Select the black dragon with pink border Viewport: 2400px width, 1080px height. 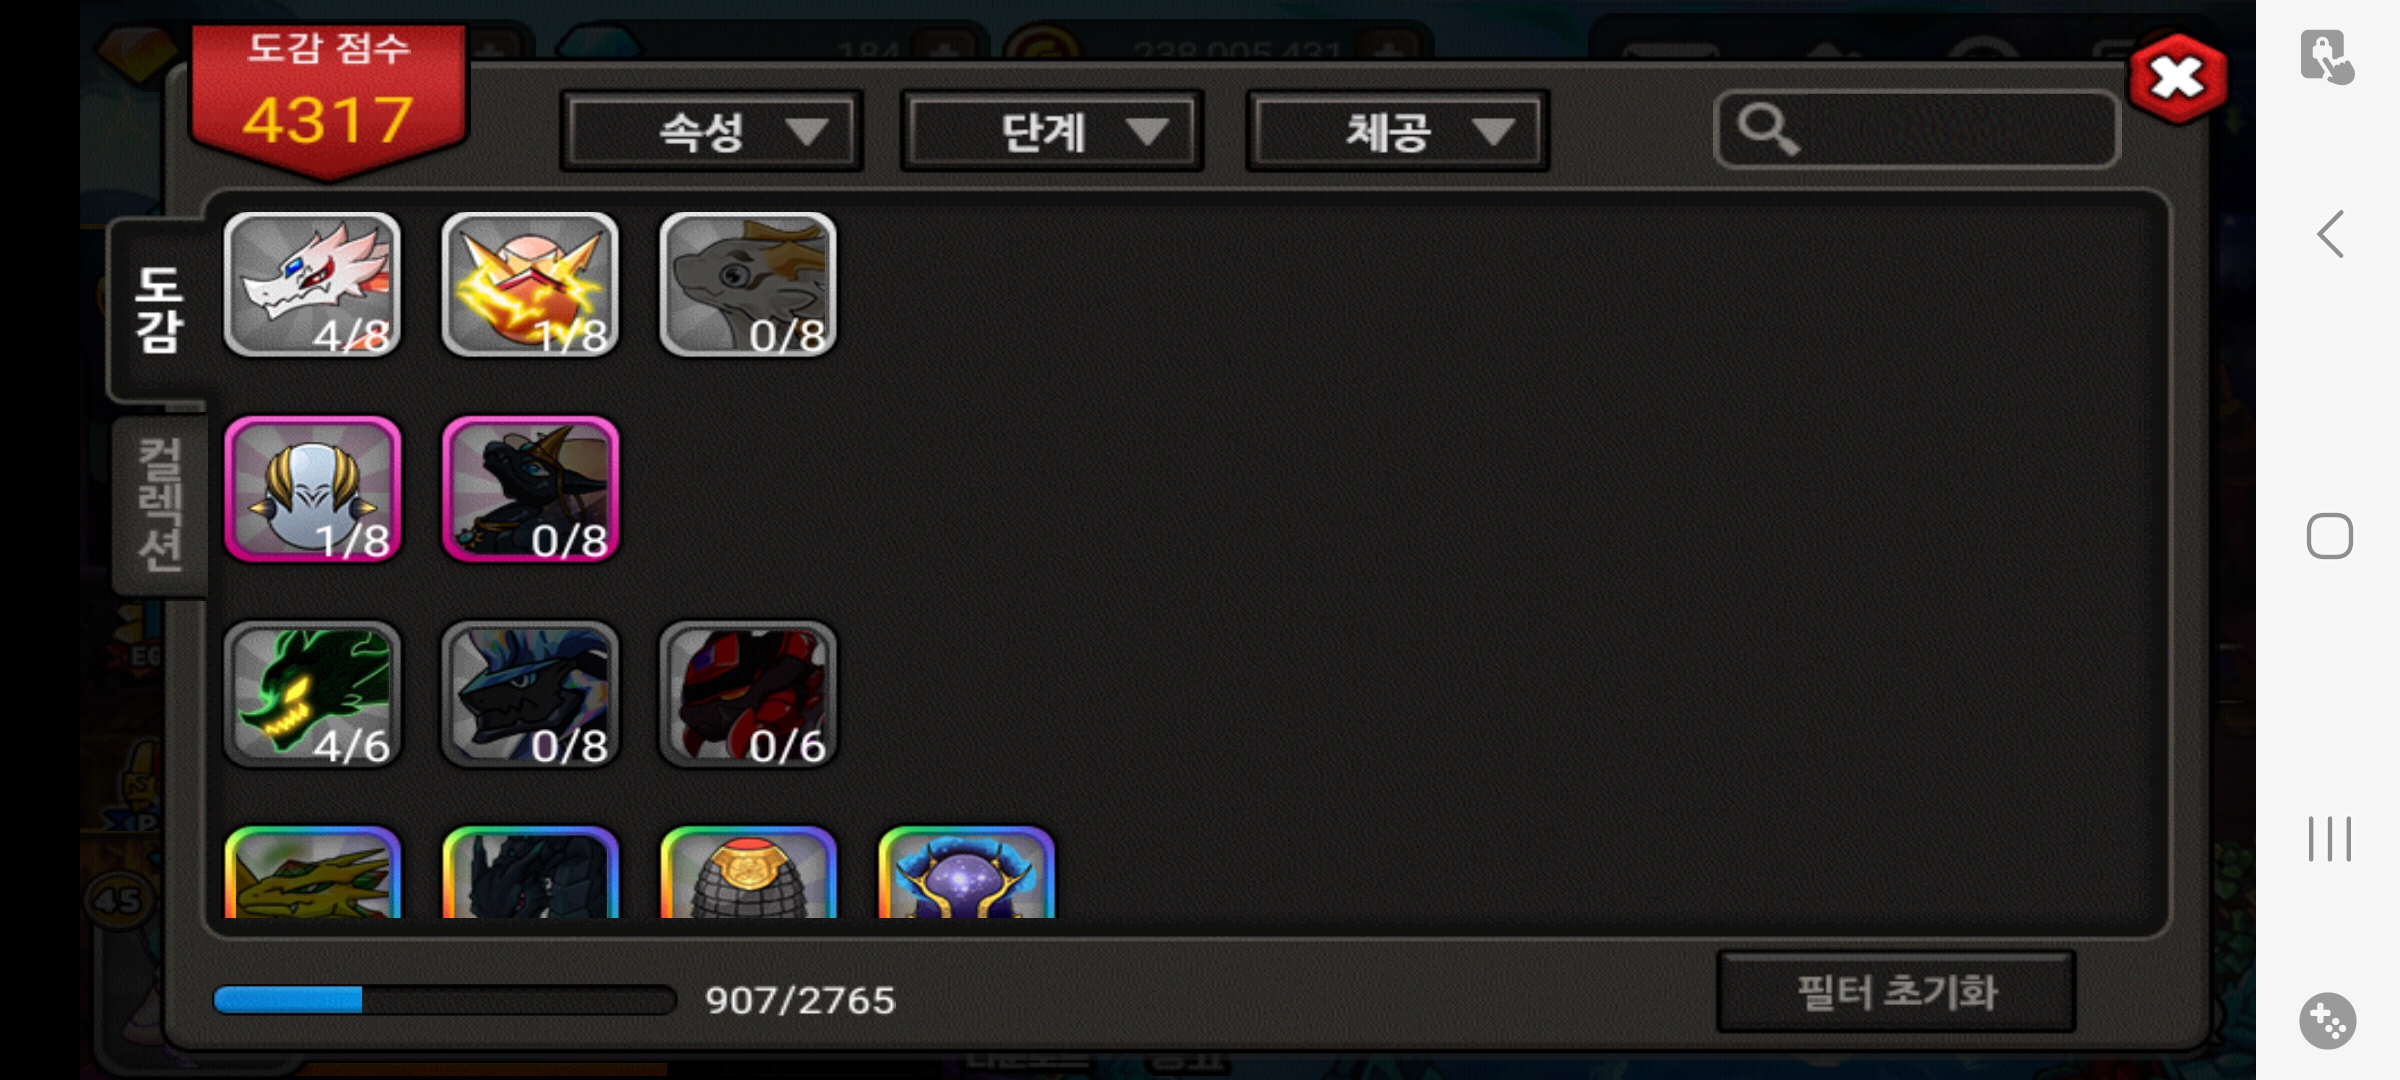[x=530, y=489]
